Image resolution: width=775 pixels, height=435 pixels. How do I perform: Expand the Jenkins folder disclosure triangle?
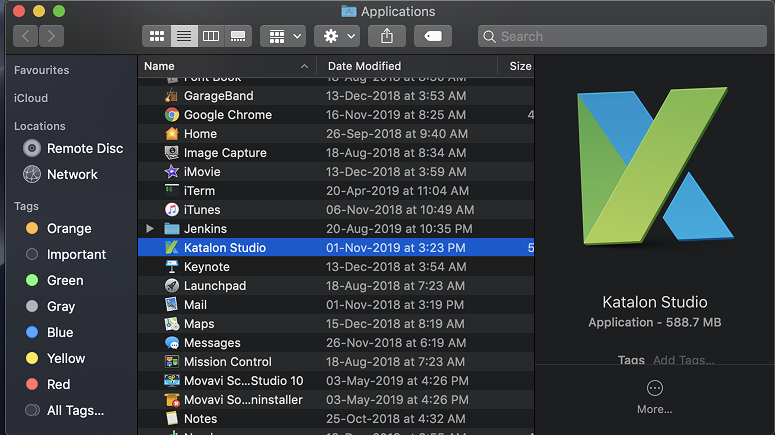click(150, 229)
